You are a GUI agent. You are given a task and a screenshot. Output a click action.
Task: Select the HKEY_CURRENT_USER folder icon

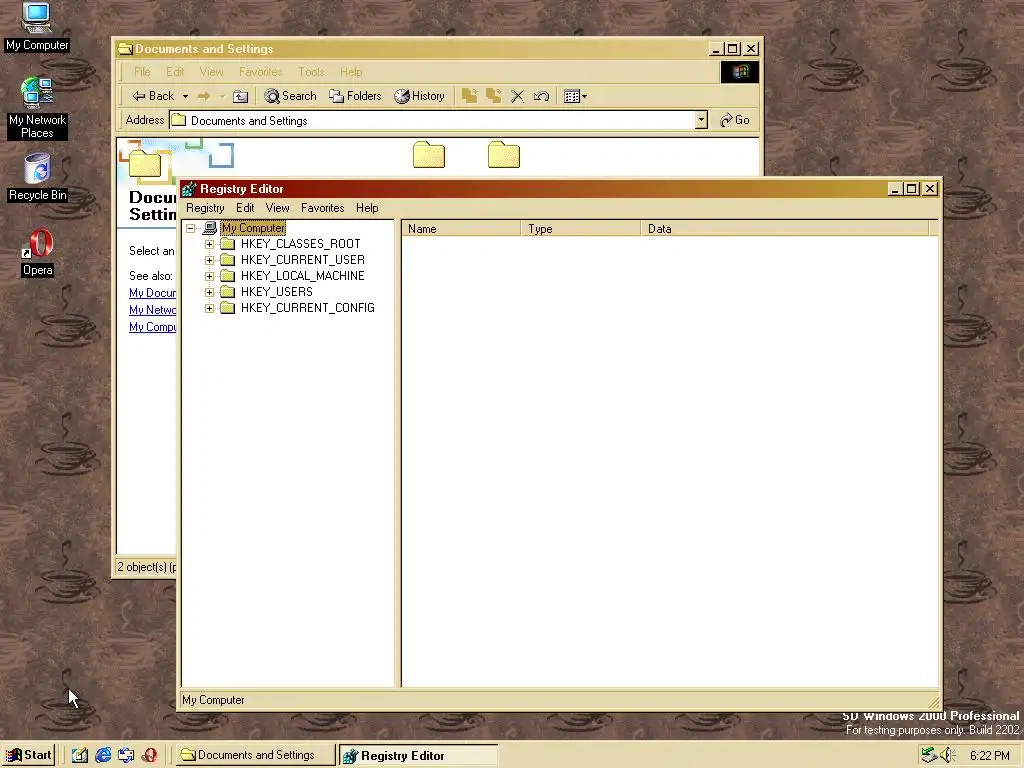(x=227, y=260)
